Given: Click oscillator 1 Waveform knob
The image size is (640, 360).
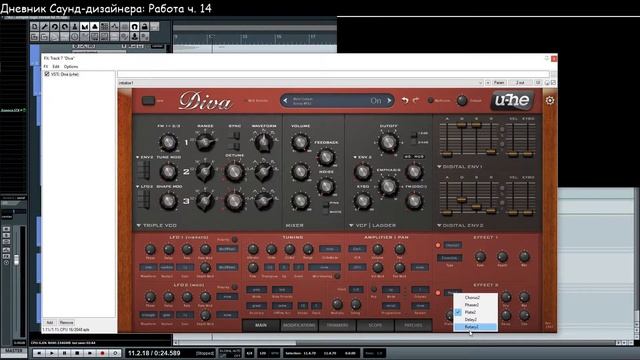Looking at the screenshot, I should [x=264, y=142].
